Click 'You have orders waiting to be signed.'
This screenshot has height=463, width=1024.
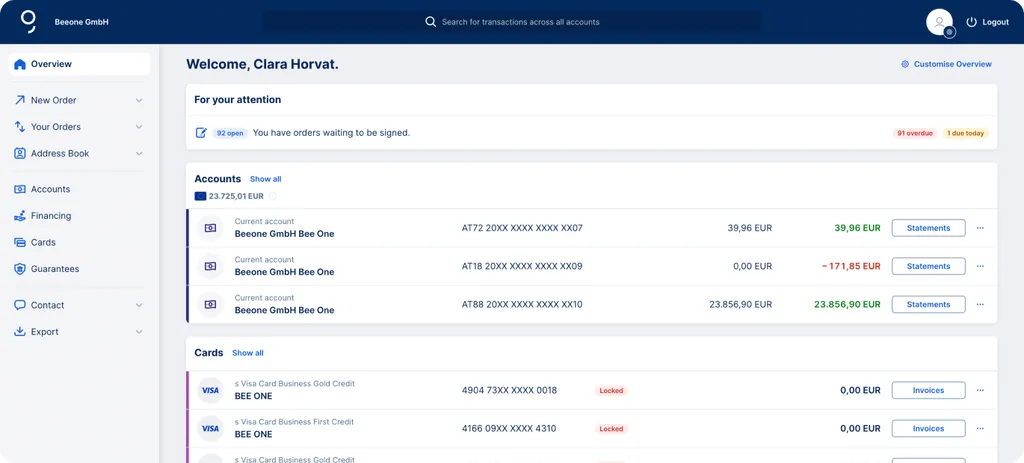(x=331, y=133)
